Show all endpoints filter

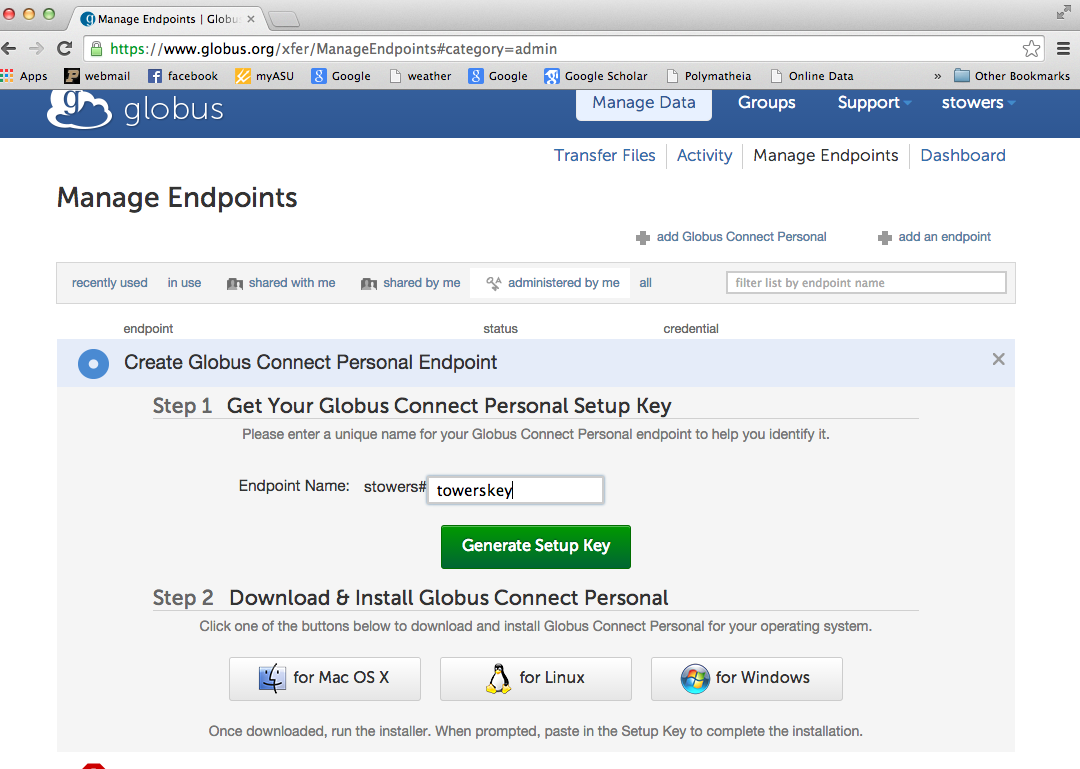click(645, 283)
